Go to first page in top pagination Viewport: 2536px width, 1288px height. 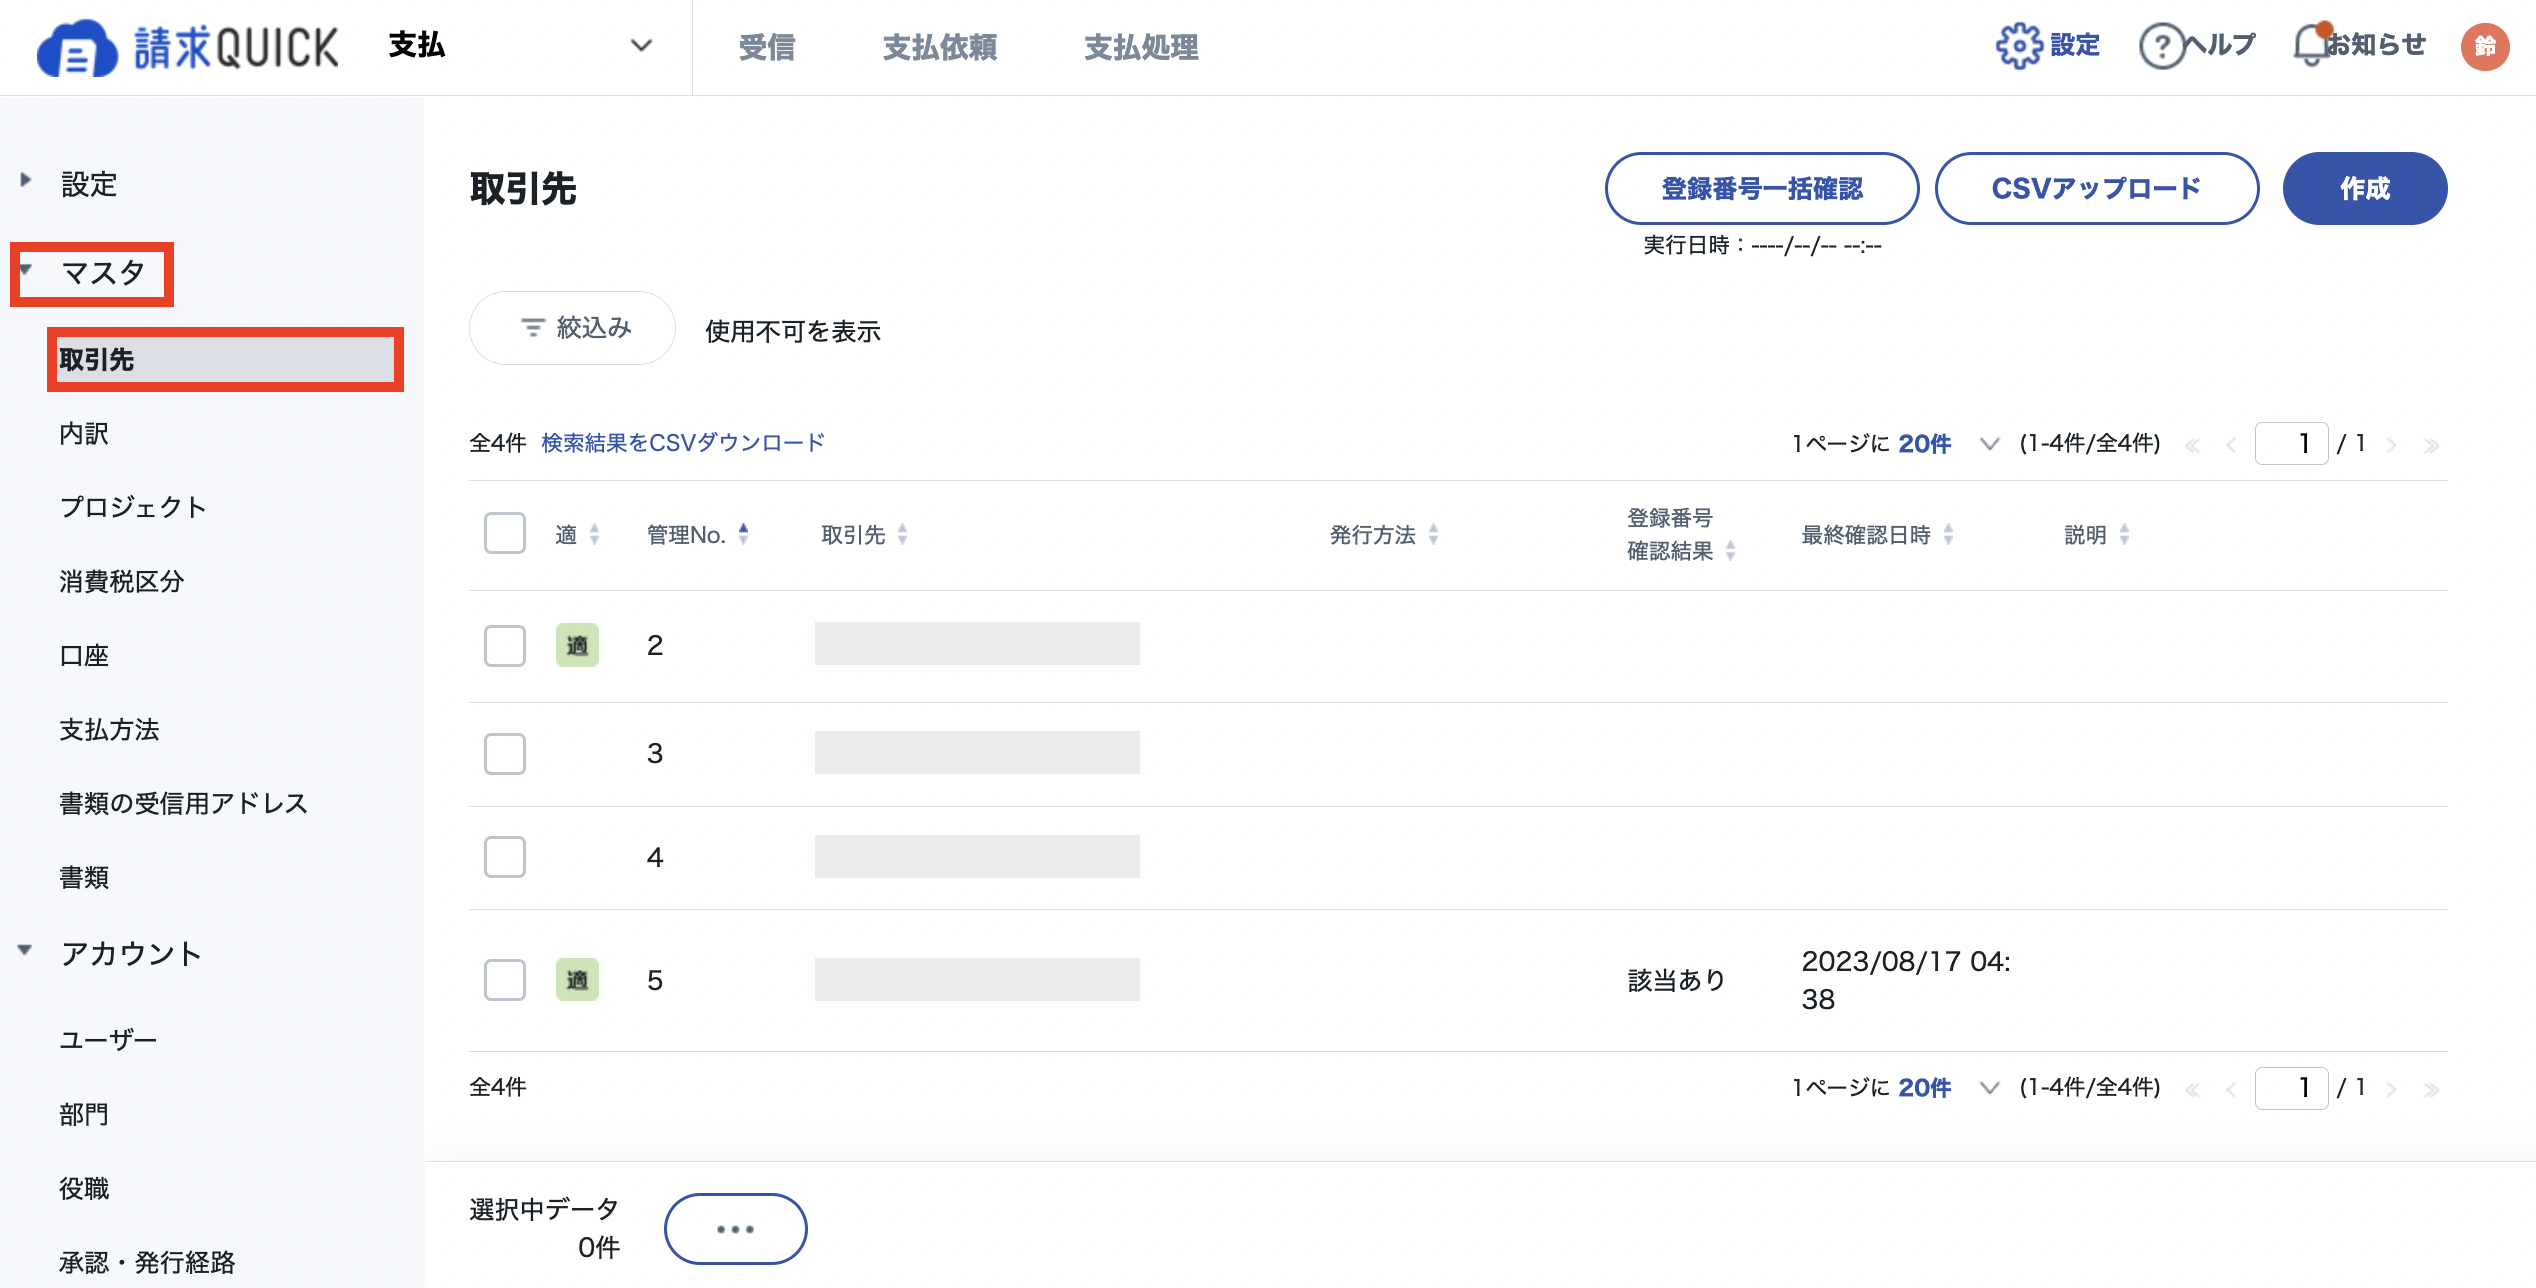[2192, 445]
